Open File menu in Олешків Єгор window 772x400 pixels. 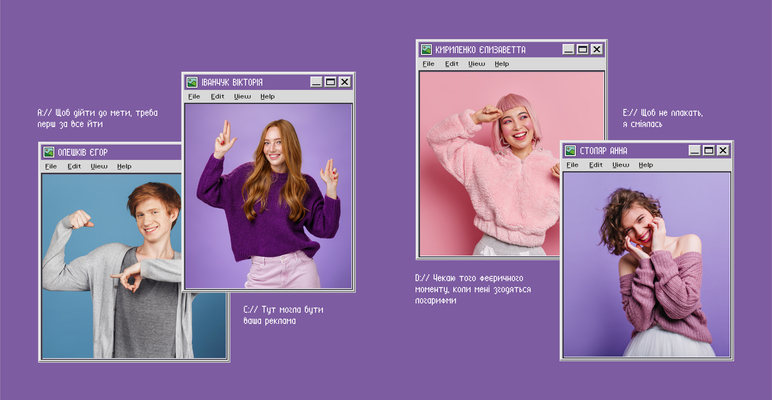[50, 166]
